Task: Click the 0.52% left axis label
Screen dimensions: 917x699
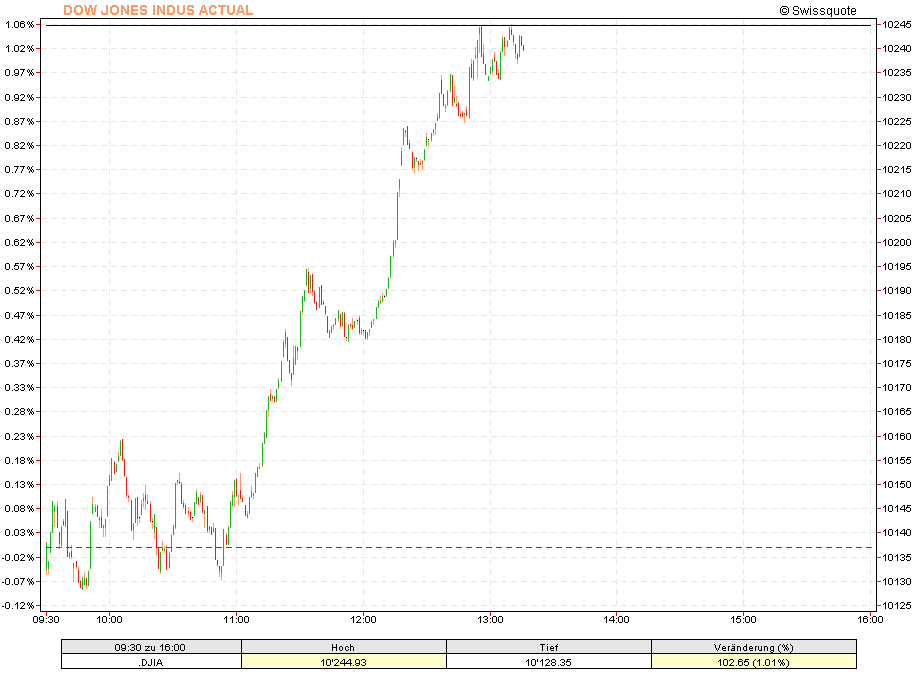Action: click(20, 291)
